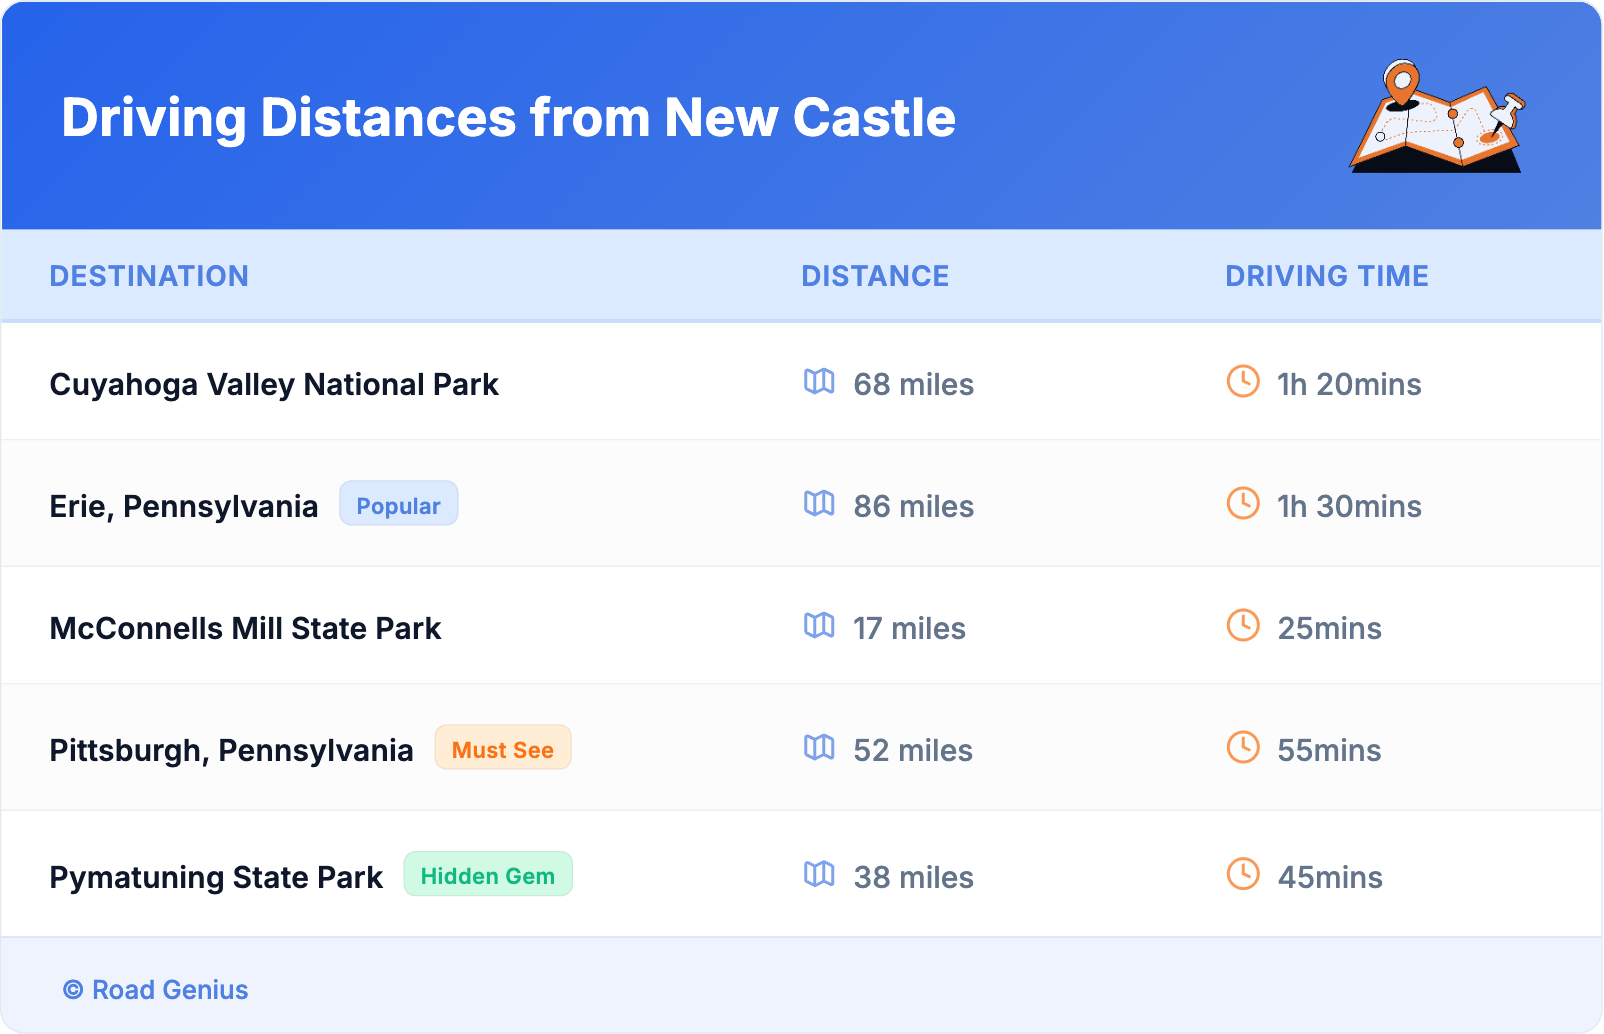
Task: Click the Distance column header
Action: [875, 276]
